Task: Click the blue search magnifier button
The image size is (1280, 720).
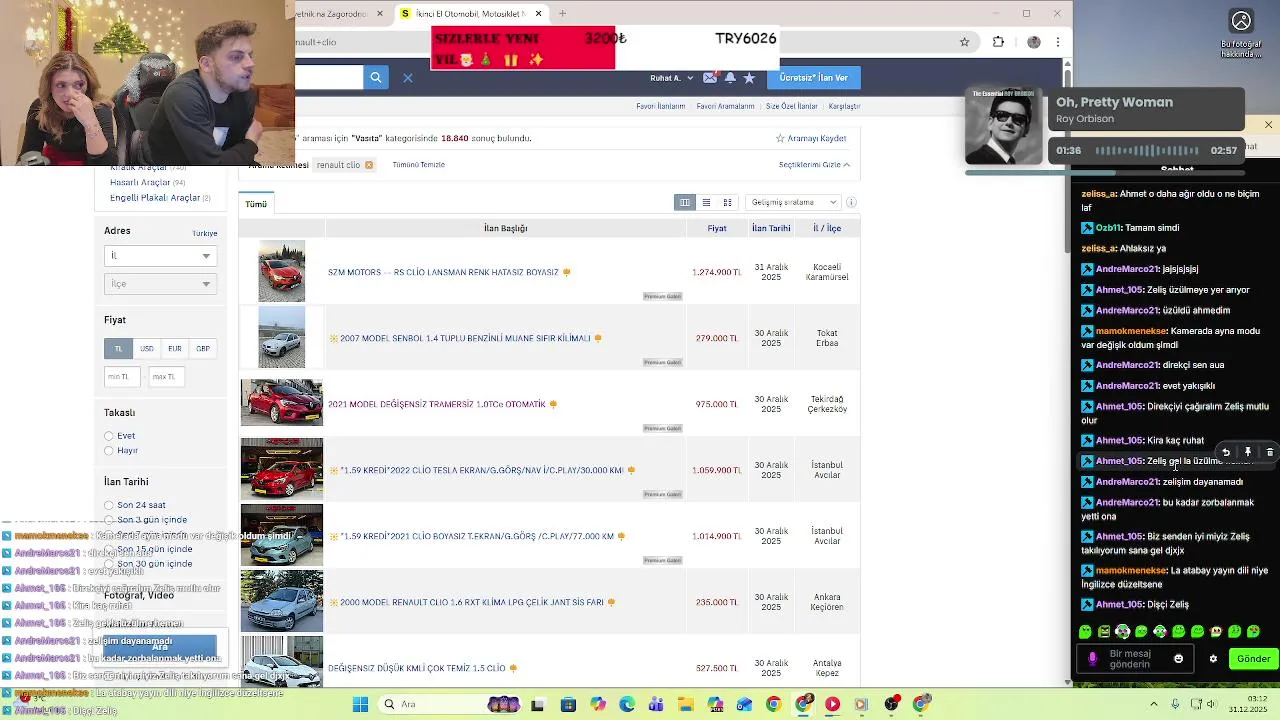Action: pyautogui.click(x=375, y=77)
